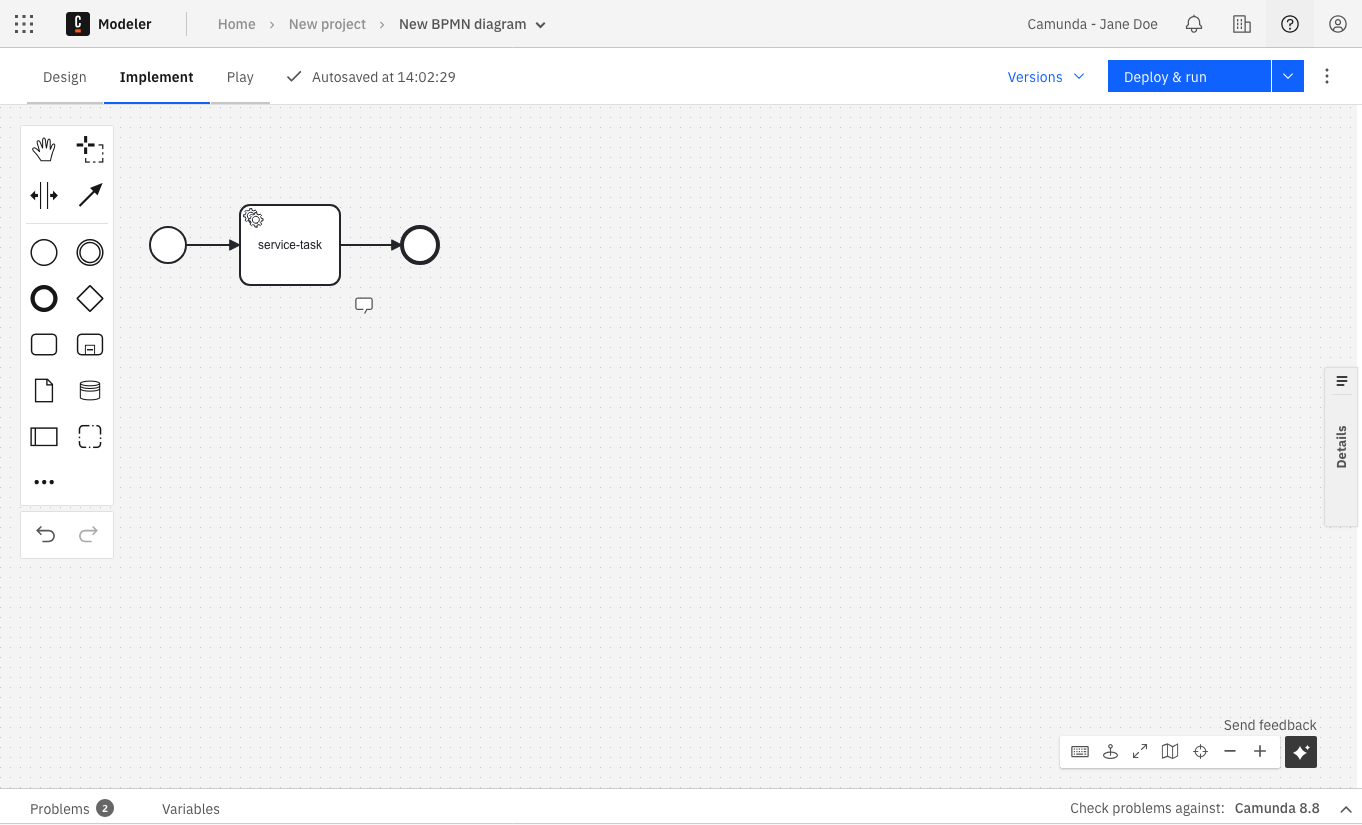Create a data store from the palette
Image resolution: width=1362 pixels, height=825 pixels.
coord(90,390)
